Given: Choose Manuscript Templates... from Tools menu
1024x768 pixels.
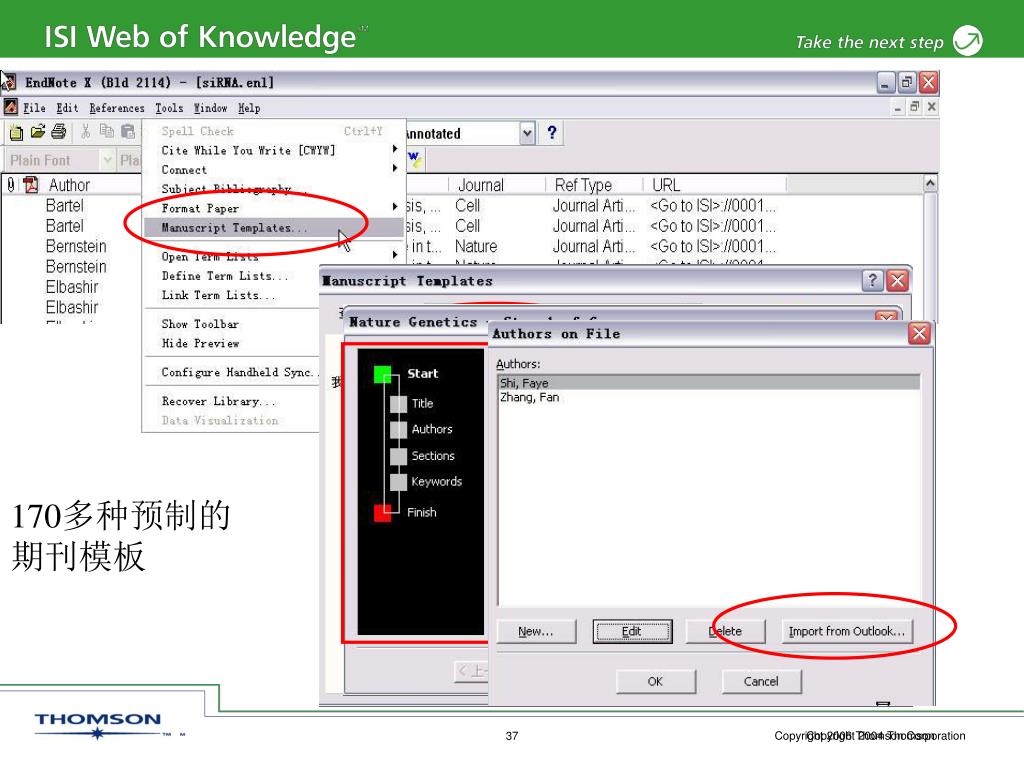Looking at the screenshot, I should 274,227.
